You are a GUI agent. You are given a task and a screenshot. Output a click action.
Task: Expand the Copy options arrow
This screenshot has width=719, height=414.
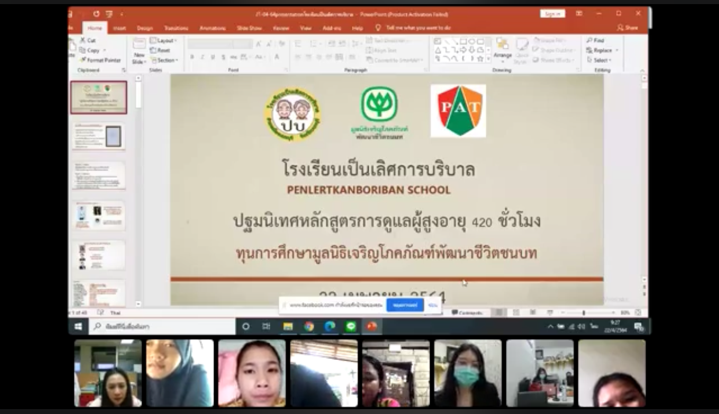click(x=105, y=50)
